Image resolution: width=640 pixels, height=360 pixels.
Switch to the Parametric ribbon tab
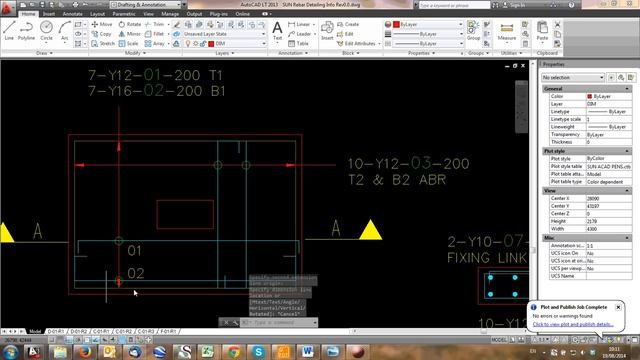click(124, 14)
